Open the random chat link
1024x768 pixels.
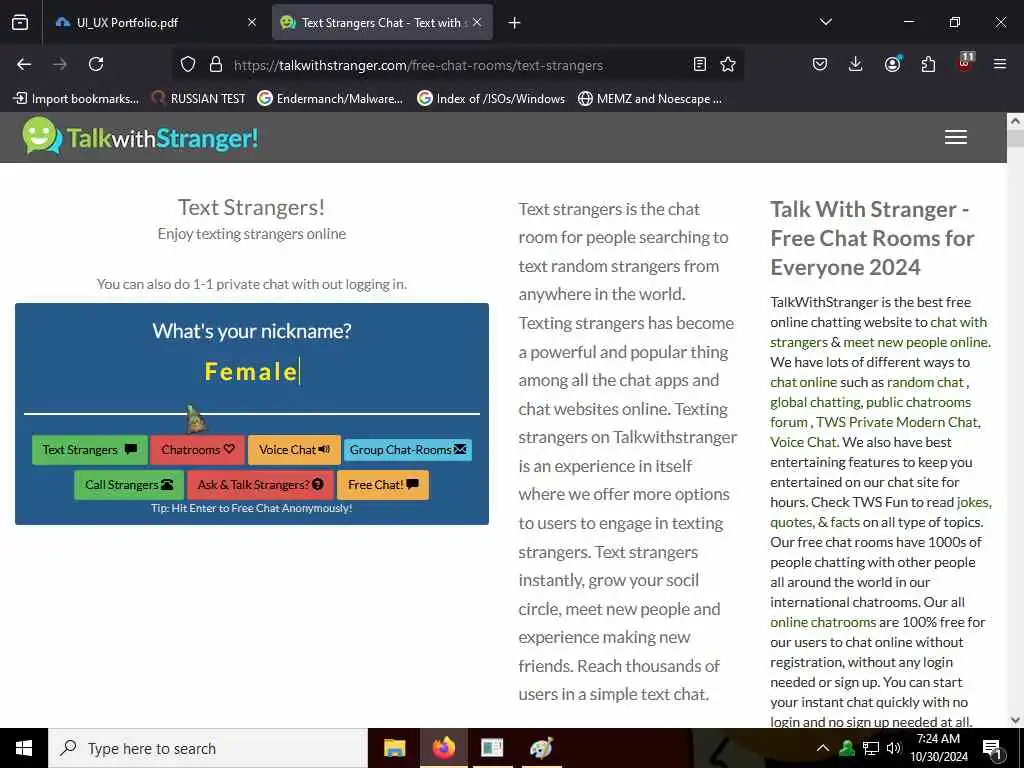coord(925,382)
